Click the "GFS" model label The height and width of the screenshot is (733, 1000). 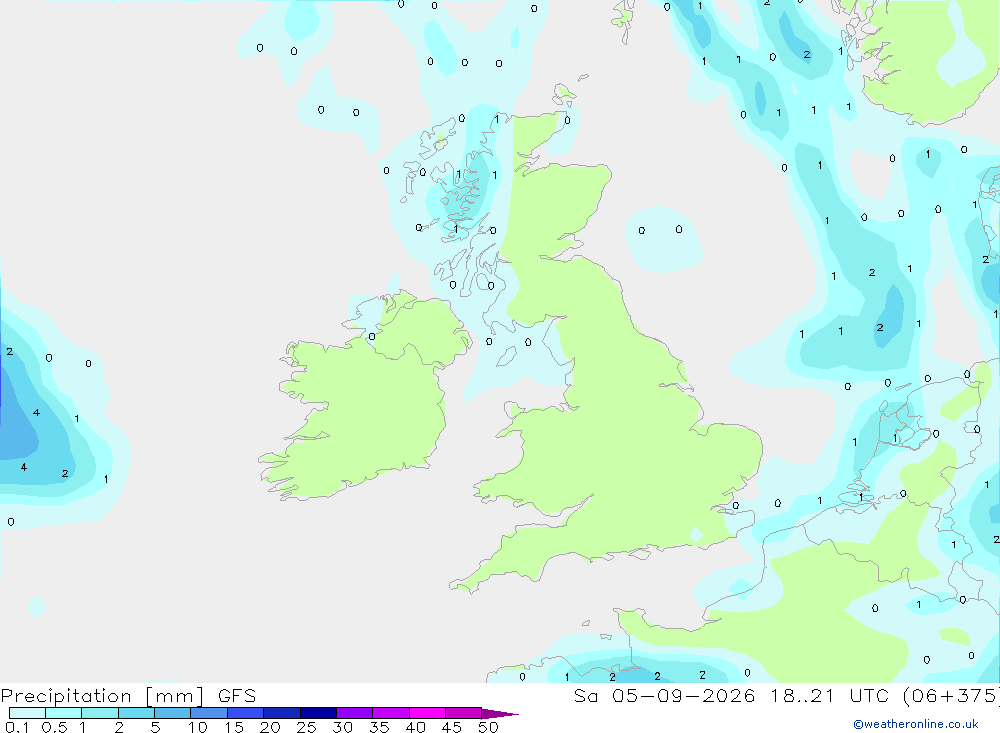(x=237, y=696)
